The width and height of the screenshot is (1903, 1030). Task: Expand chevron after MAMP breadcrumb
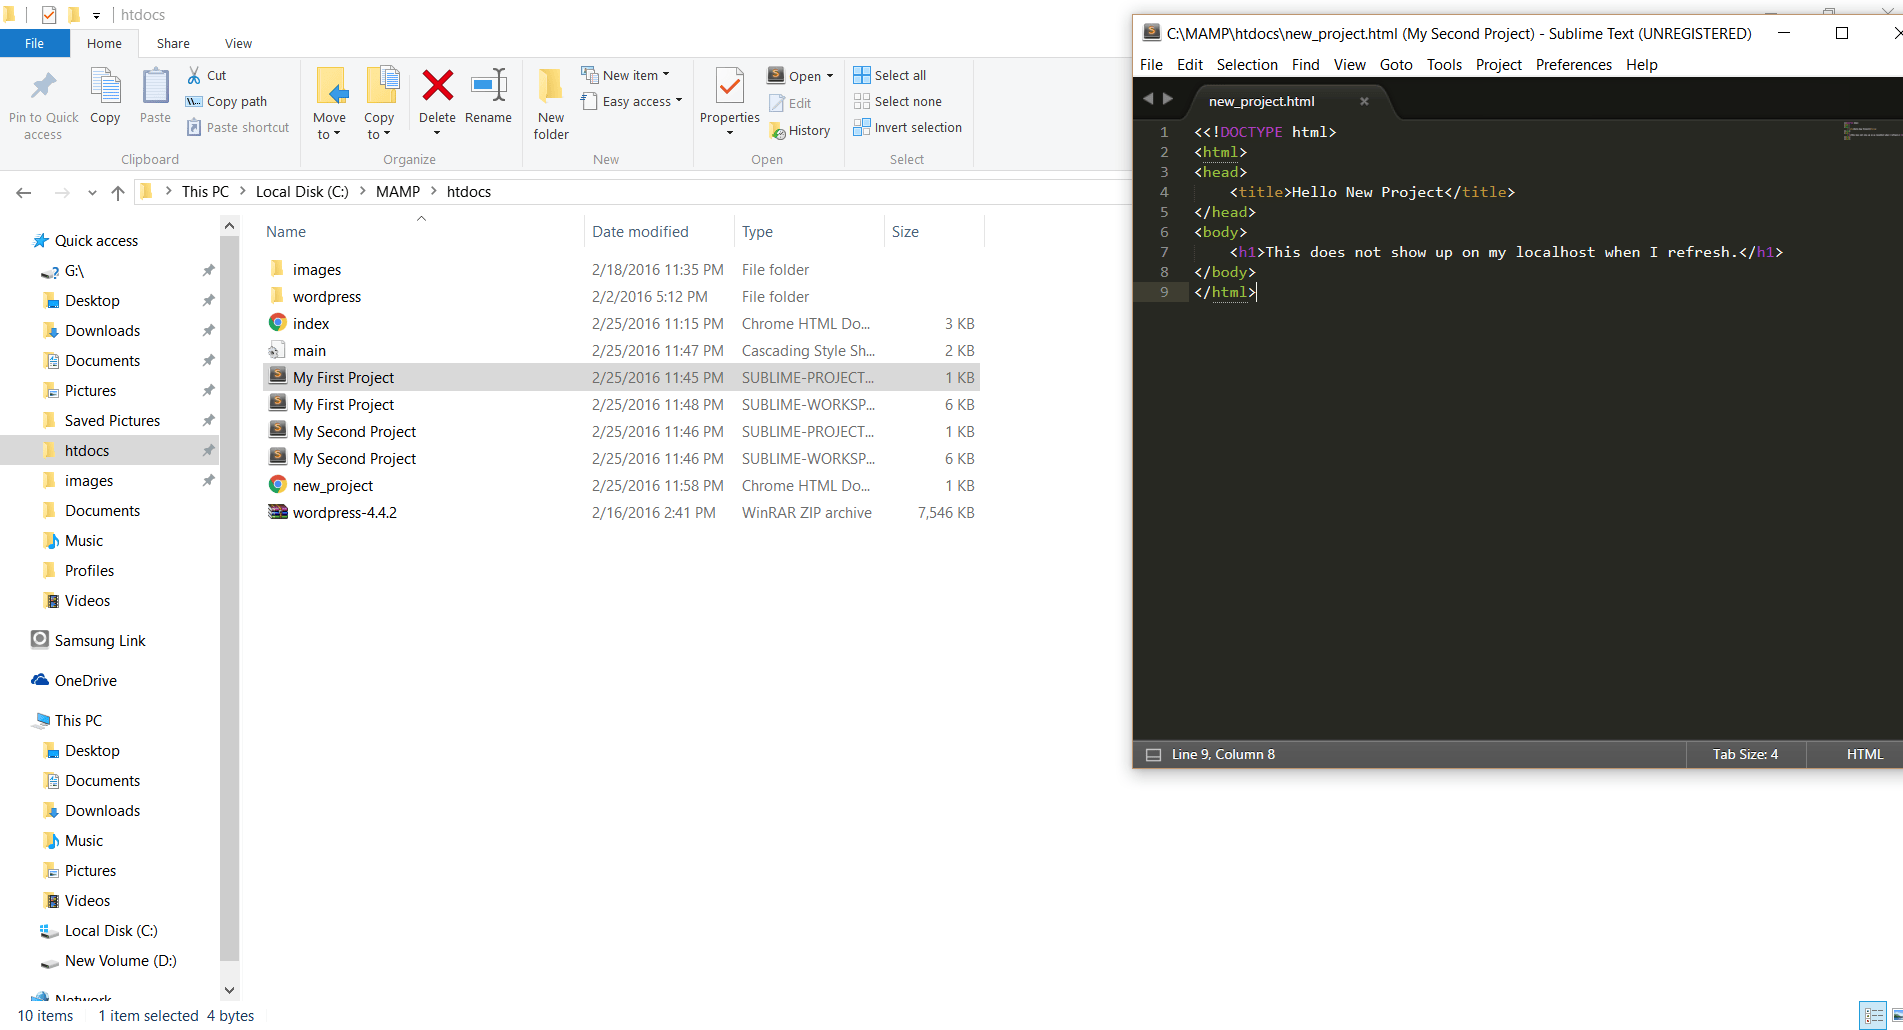pos(434,191)
